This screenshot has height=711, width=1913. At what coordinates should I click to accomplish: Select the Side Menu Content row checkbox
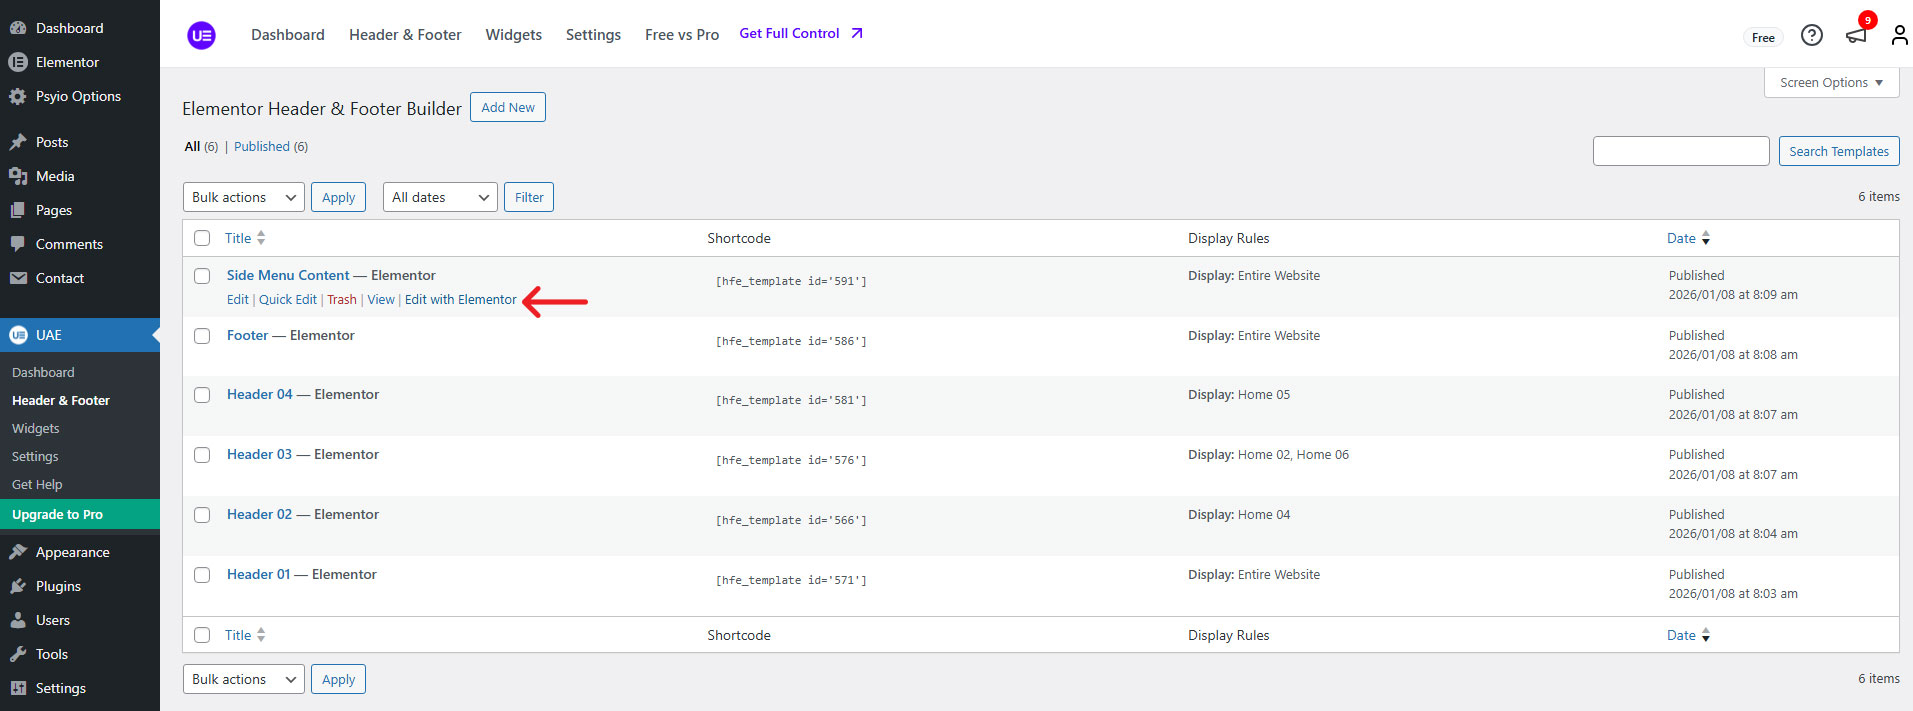[x=202, y=276]
